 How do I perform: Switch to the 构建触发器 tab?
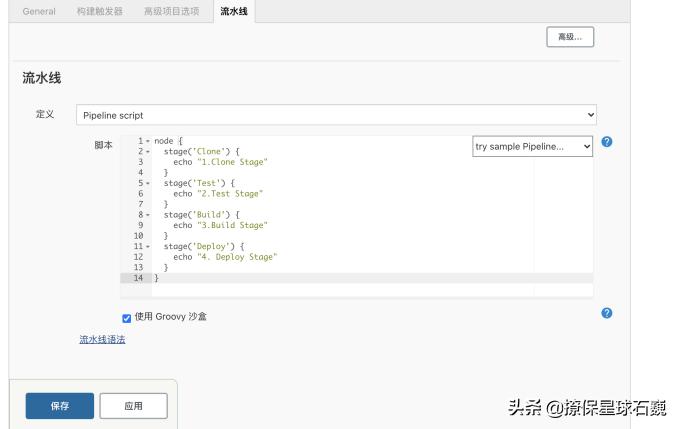pyautogui.click(x=100, y=11)
